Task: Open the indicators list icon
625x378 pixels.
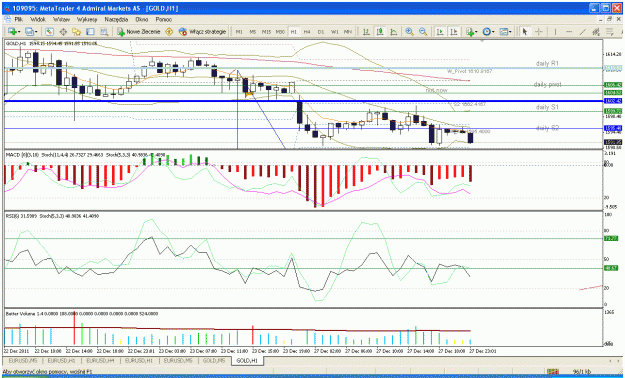Action: click(470, 32)
